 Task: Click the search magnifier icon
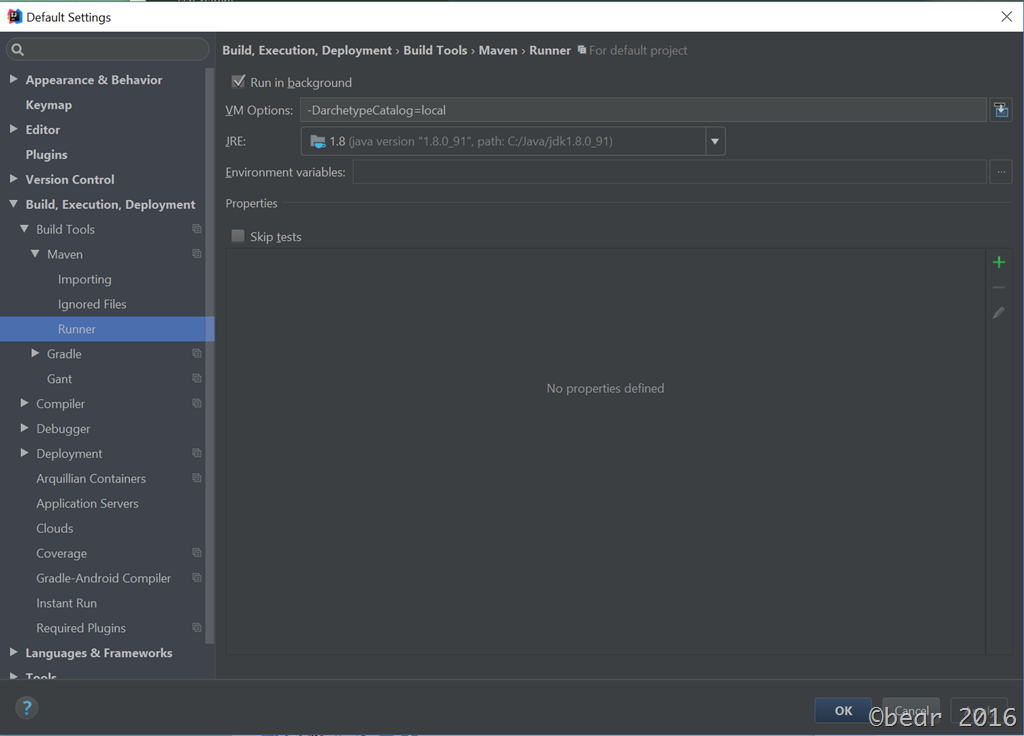click(x=18, y=49)
